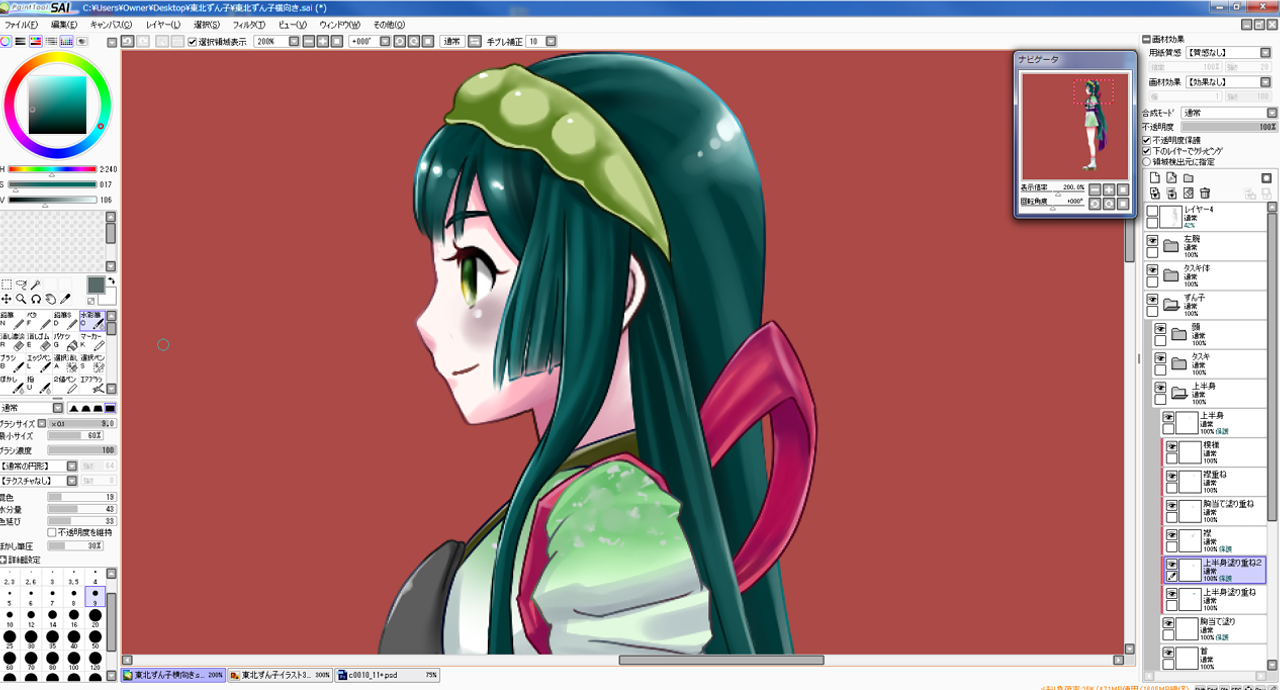The height and width of the screenshot is (690, 1280).
Task: Open the rotation angle dropdown in toolbar
Action: (384, 41)
